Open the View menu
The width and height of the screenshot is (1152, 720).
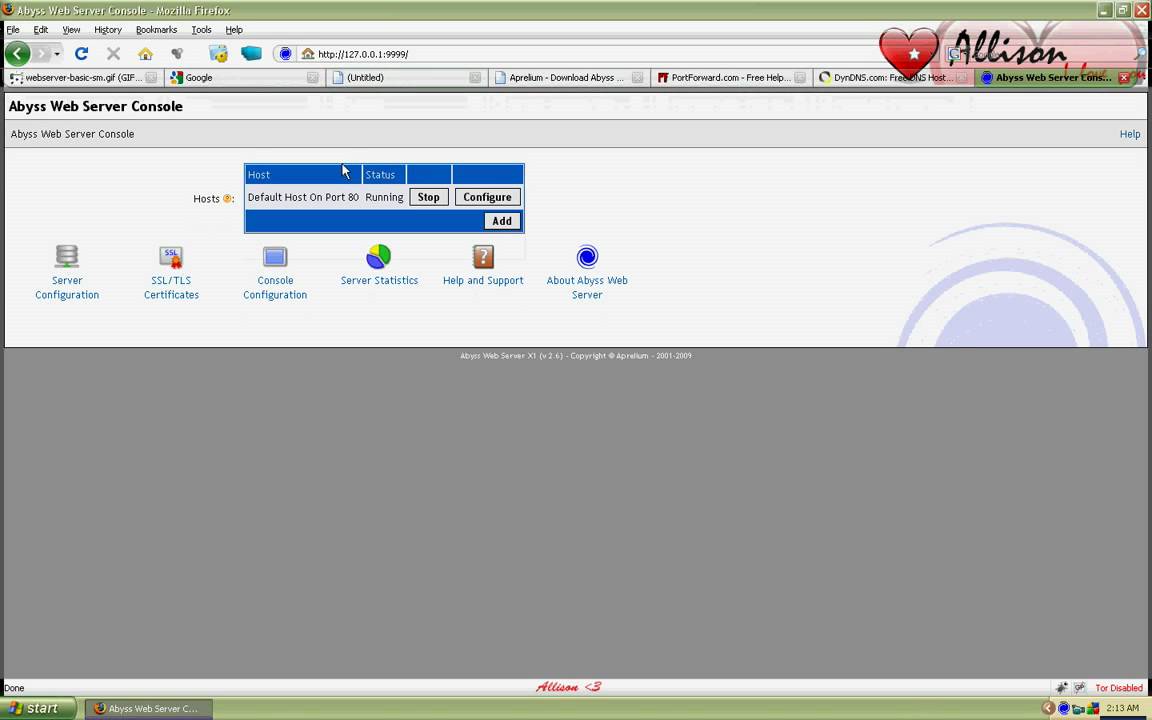pos(71,29)
